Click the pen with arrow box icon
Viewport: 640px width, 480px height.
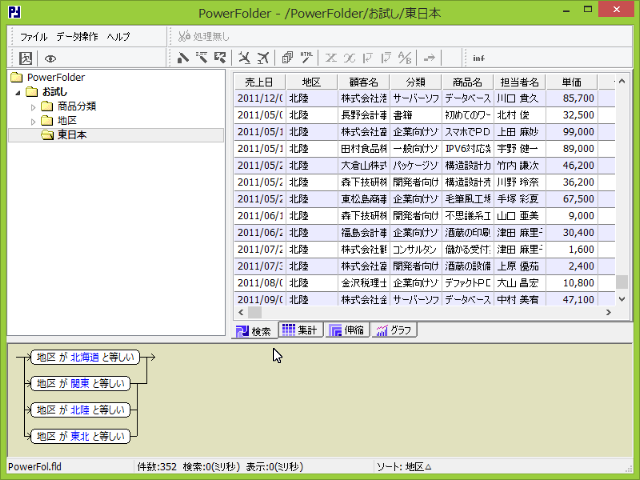tap(220, 58)
